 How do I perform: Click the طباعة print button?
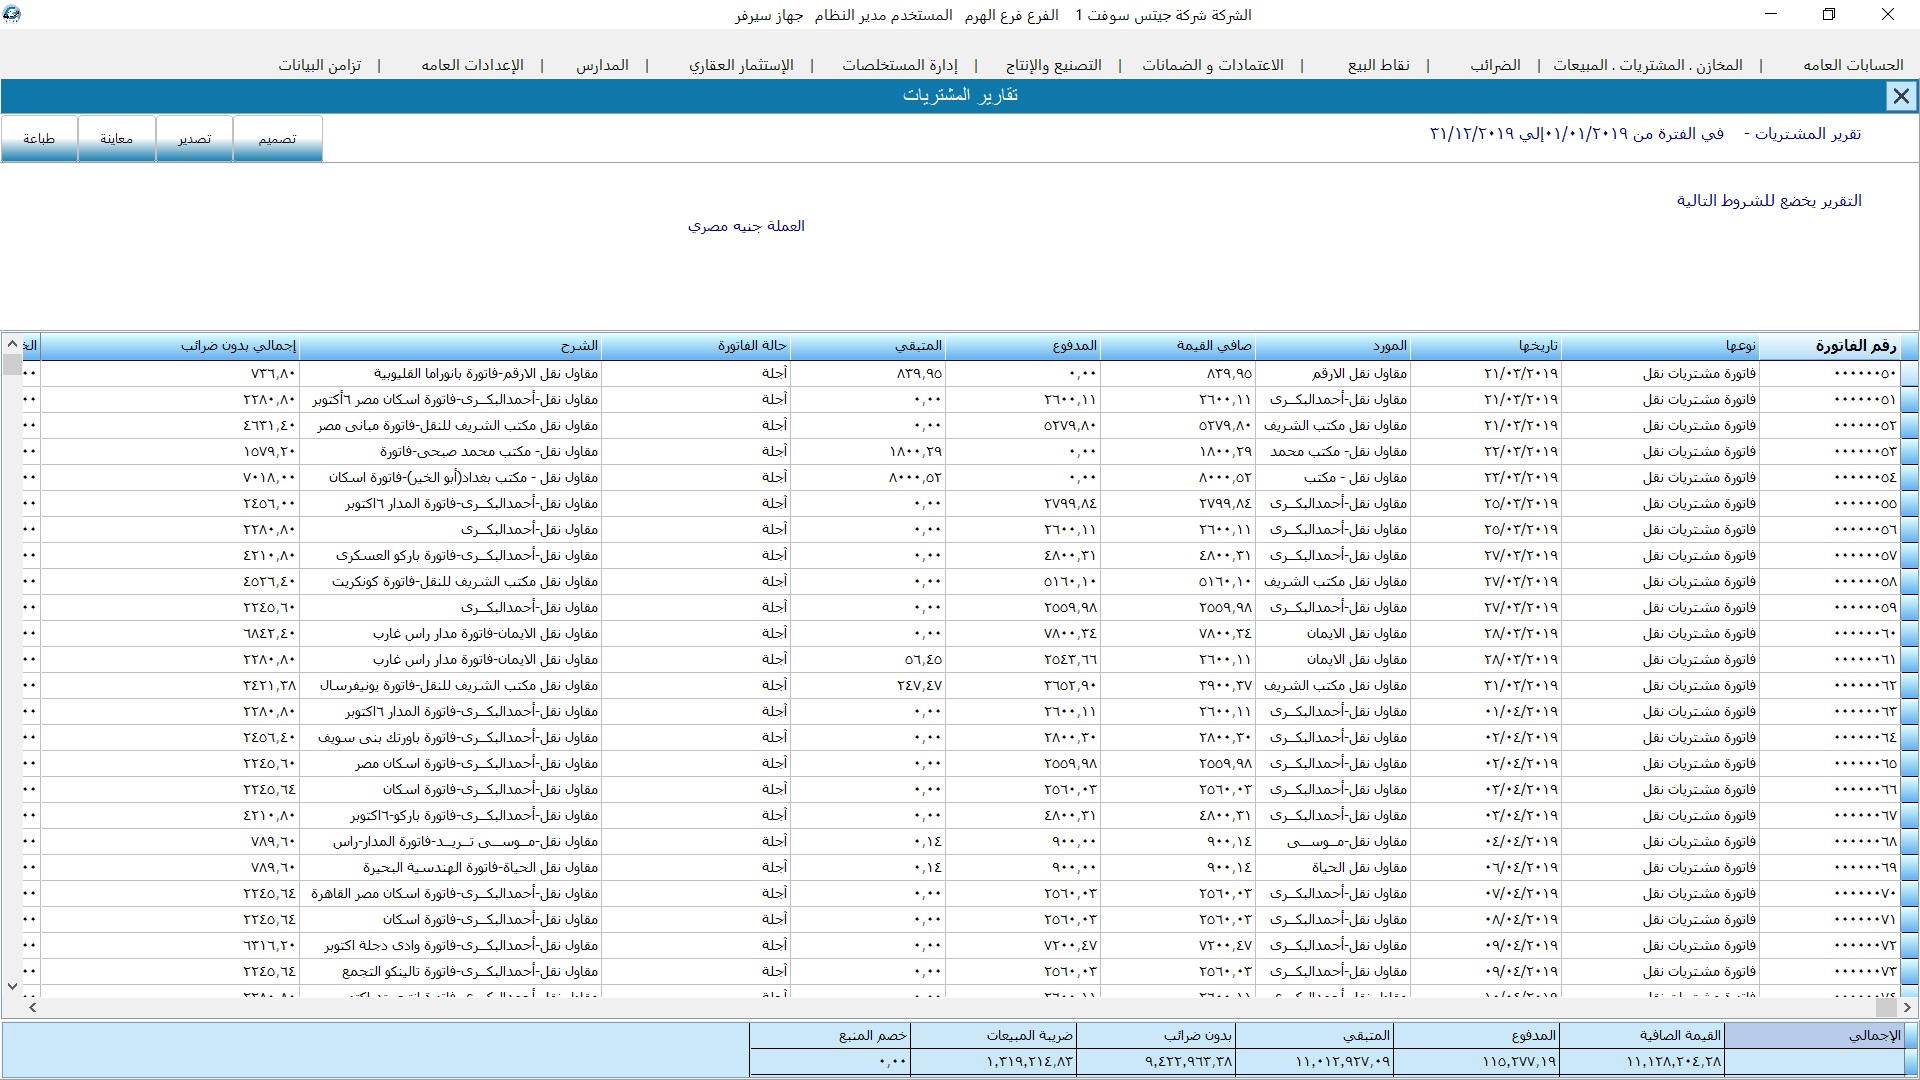[39, 138]
